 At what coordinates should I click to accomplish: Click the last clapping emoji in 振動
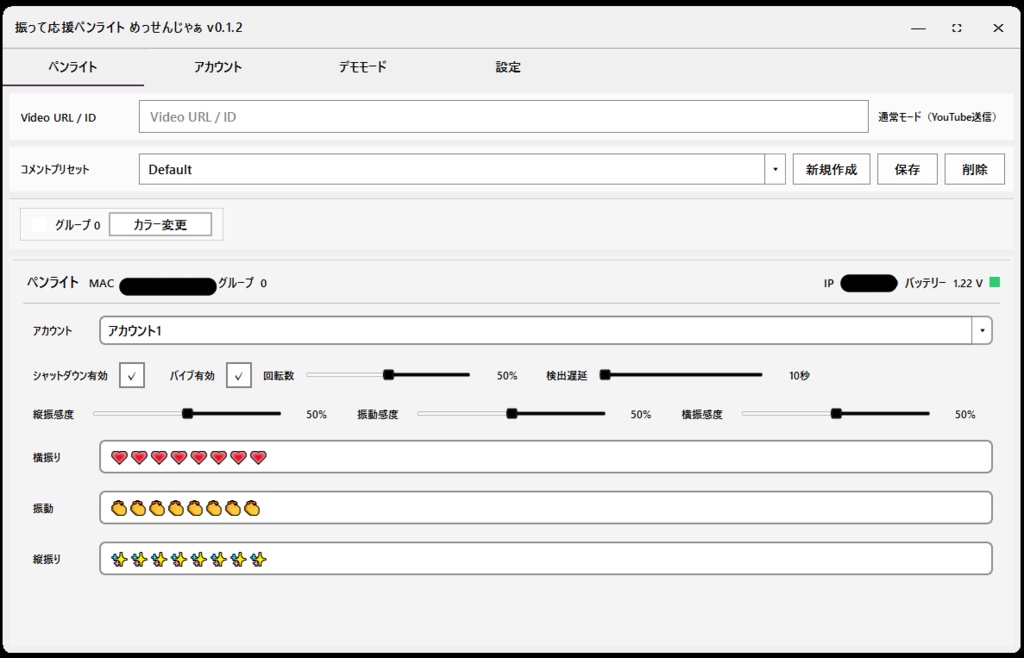(252, 508)
